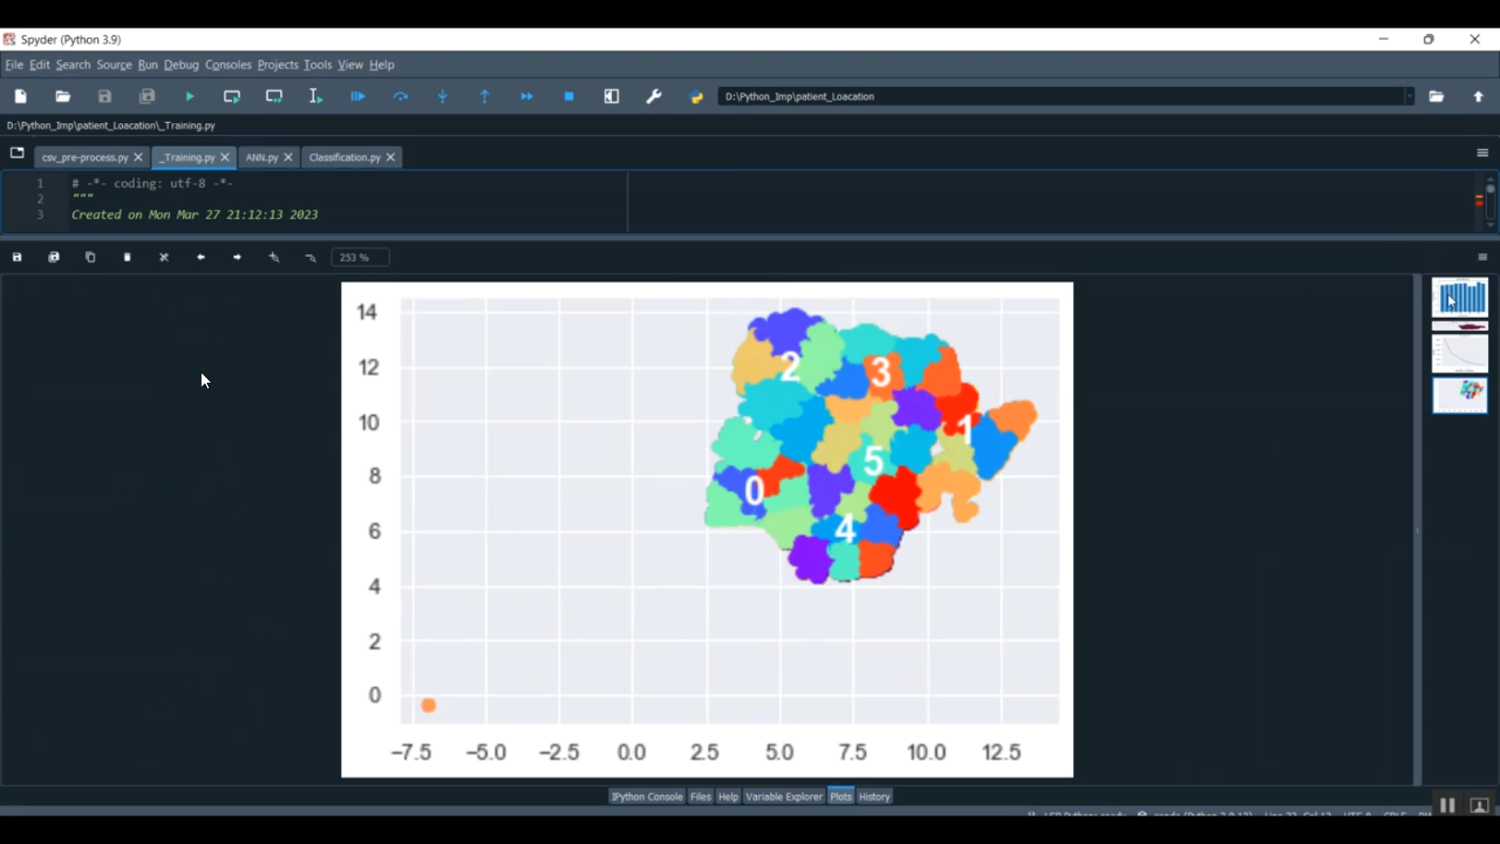Switch to the Classification.py editor tab
This screenshot has width=1500, height=844.
click(x=344, y=158)
